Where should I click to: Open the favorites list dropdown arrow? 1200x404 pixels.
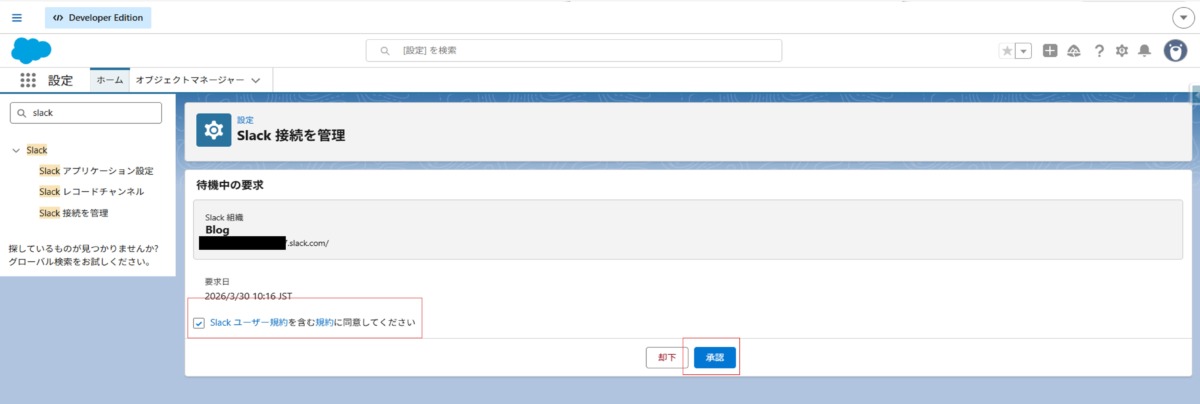tap(1023, 51)
